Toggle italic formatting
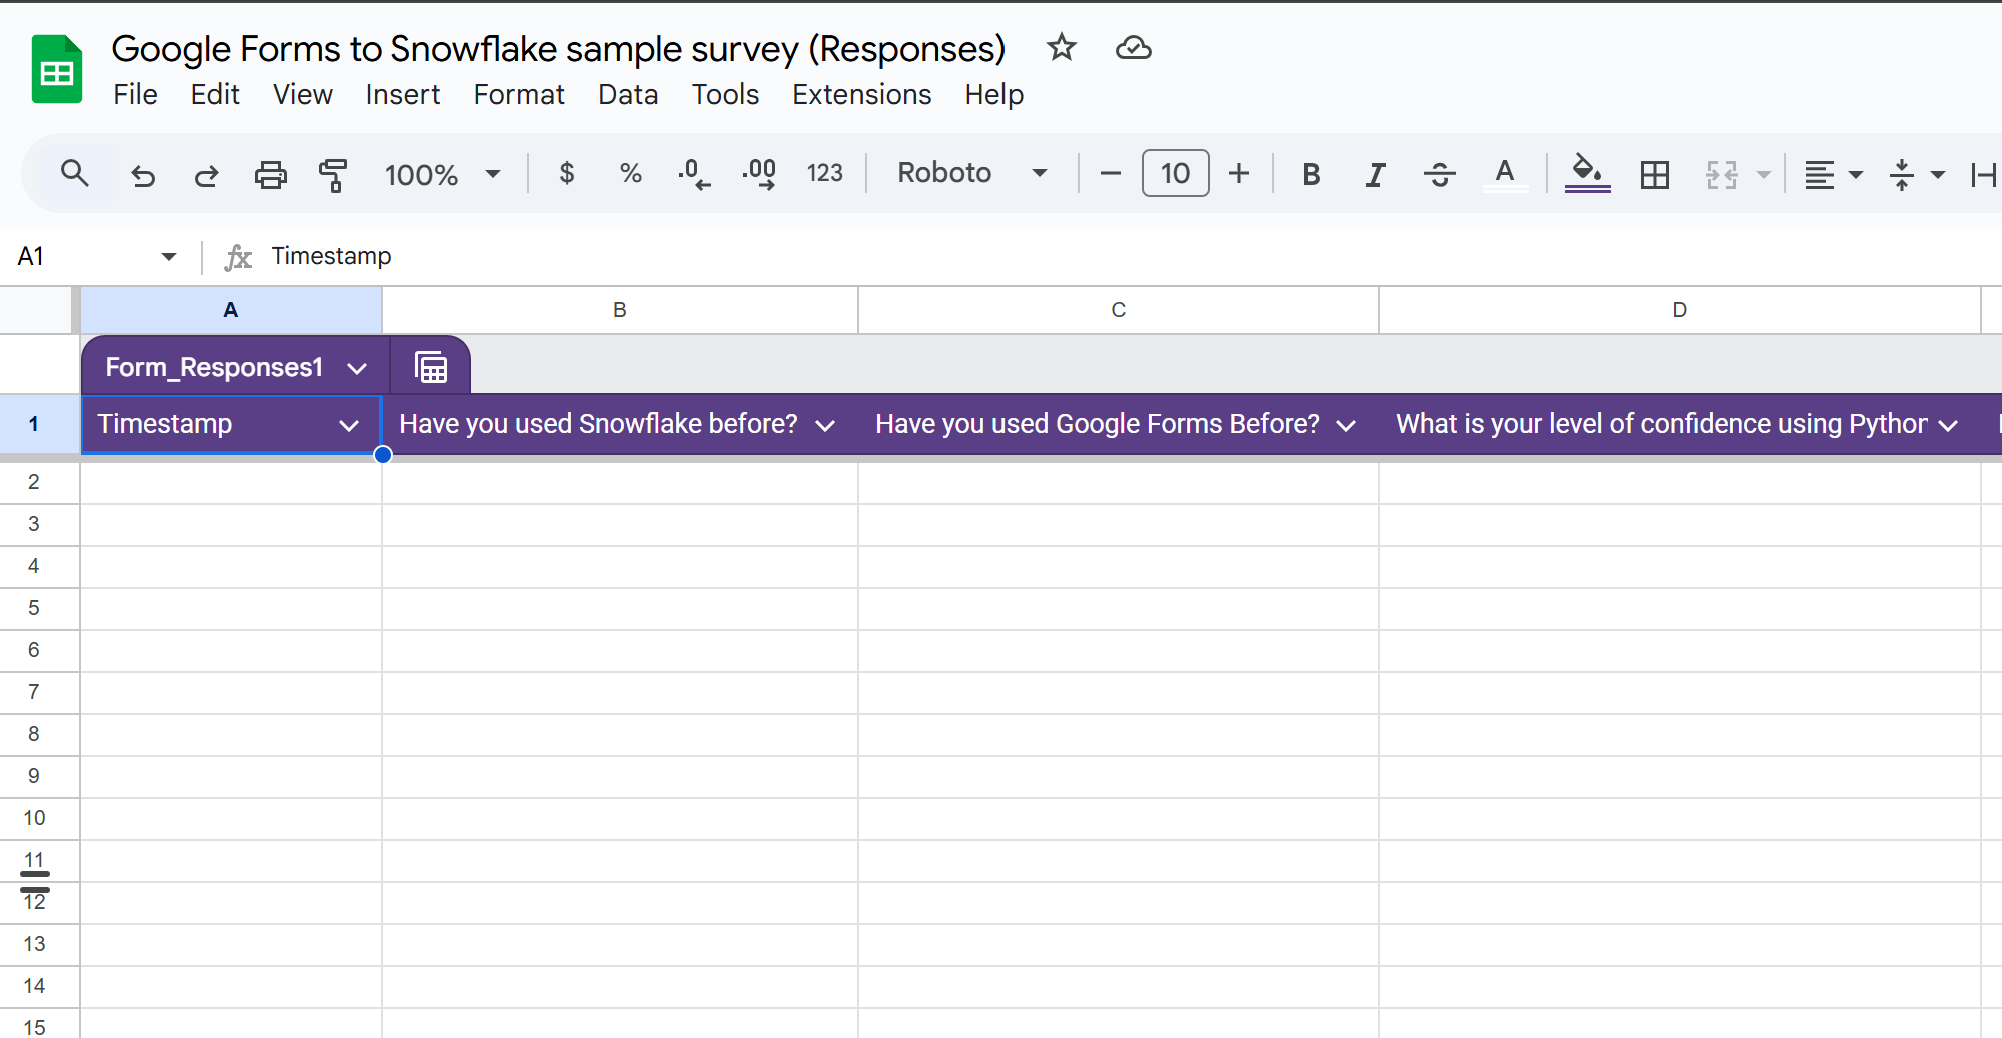2002x1038 pixels. pos(1375,175)
